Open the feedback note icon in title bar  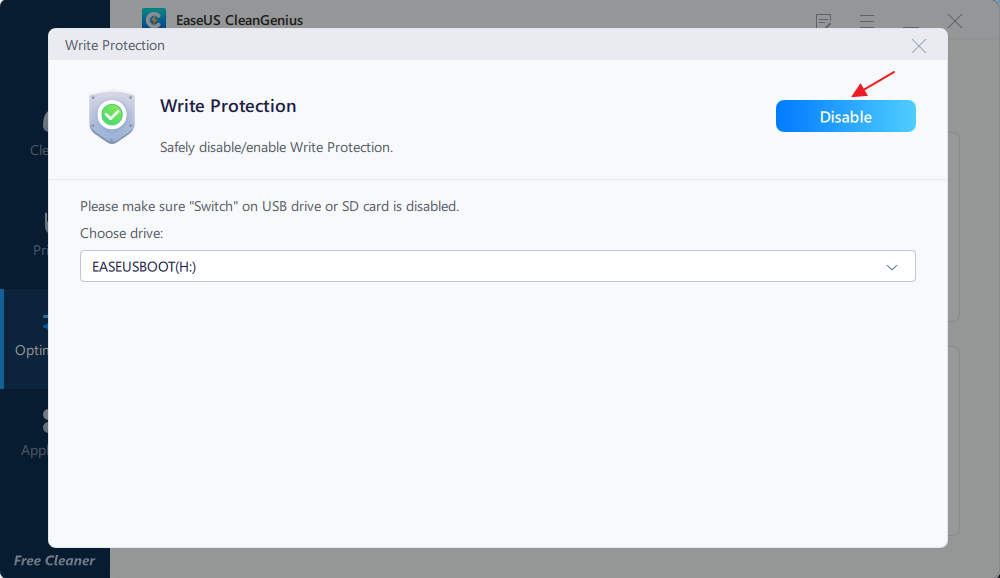point(823,21)
